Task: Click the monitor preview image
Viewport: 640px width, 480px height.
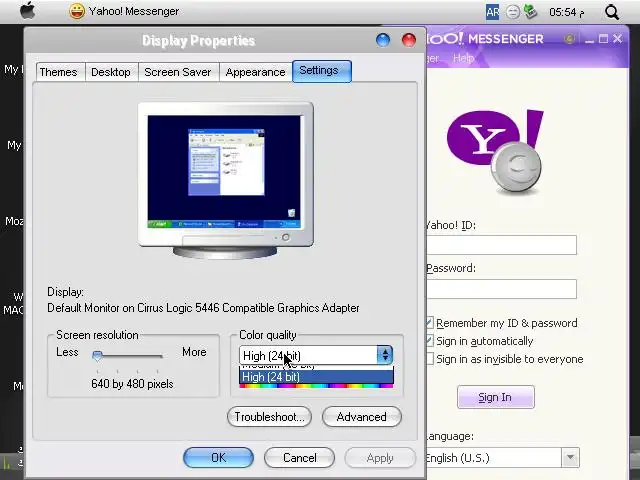Action: [x=226, y=180]
